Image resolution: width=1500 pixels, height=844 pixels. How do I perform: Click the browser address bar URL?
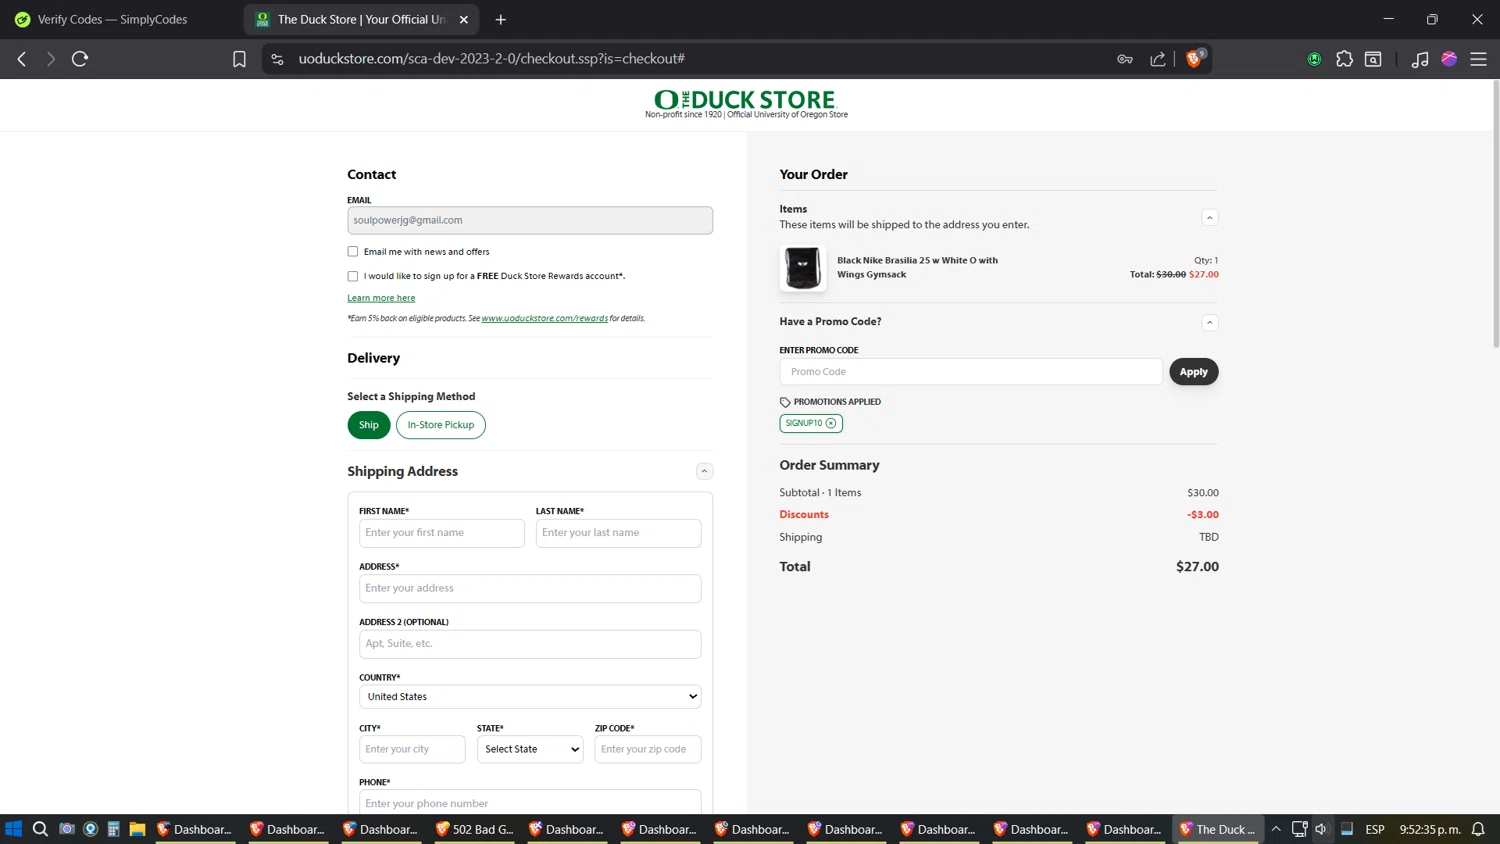click(x=492, y=59)
